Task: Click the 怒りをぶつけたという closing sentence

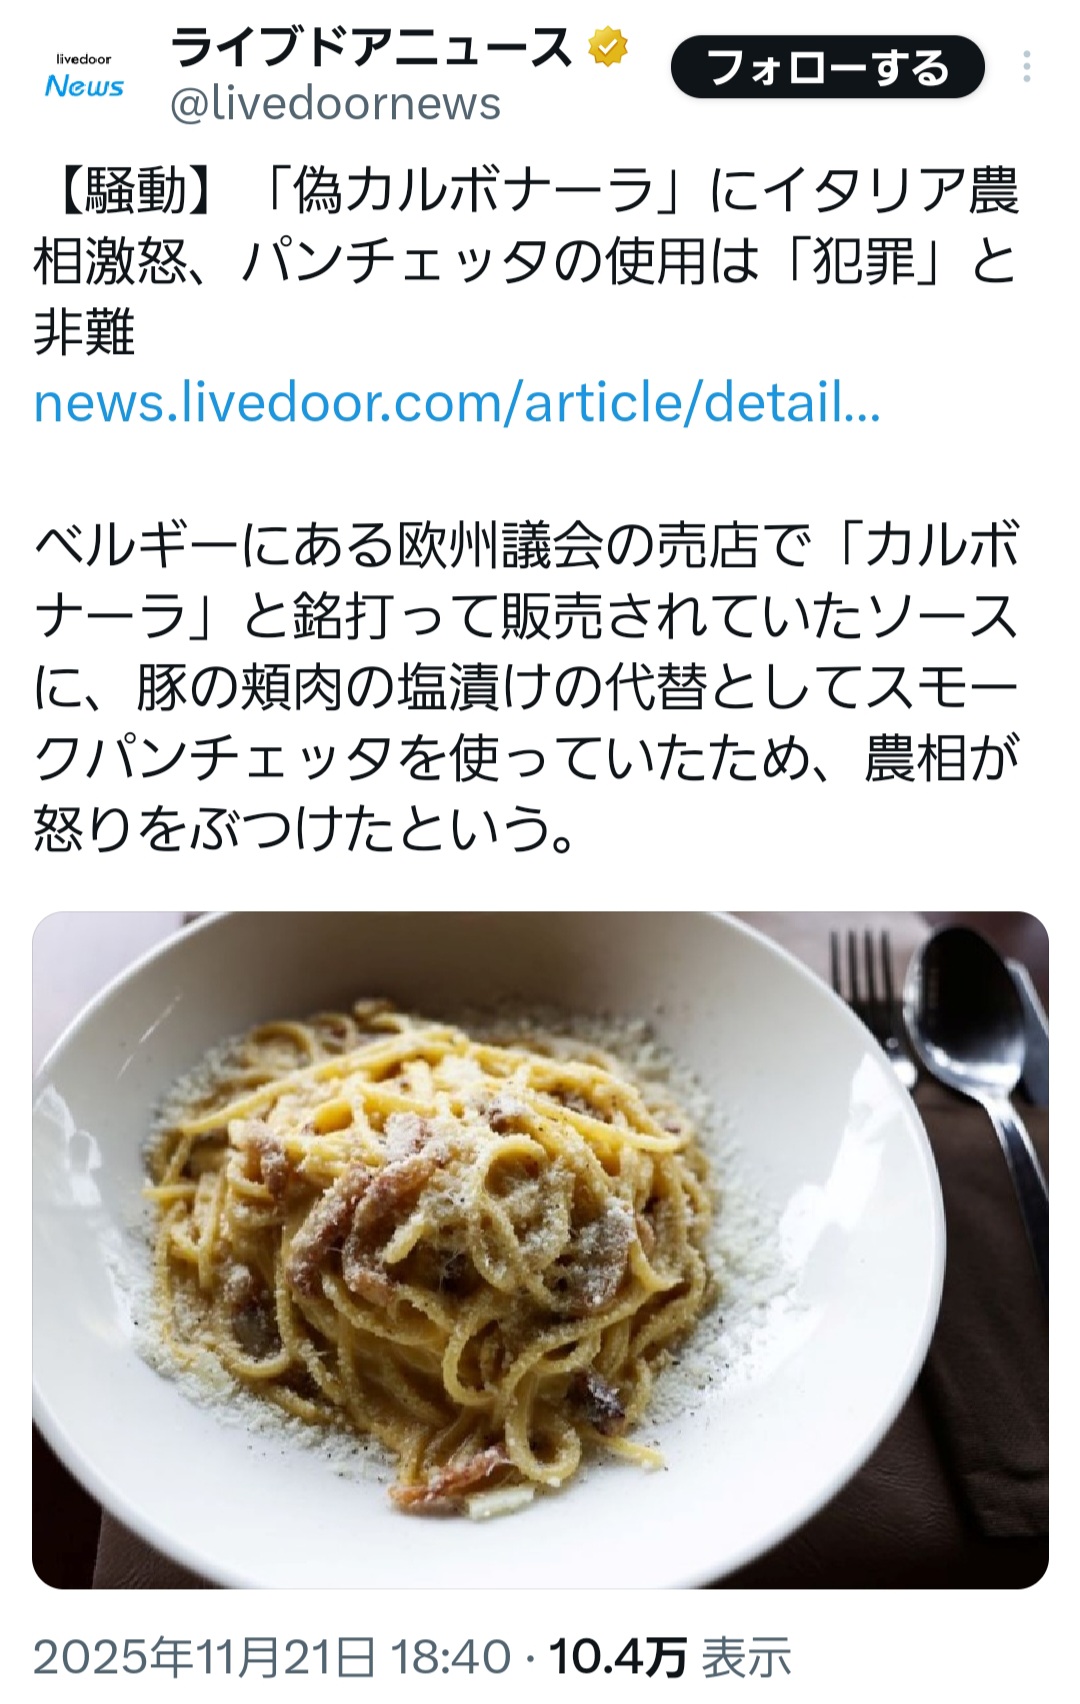Action: [305, 829]
